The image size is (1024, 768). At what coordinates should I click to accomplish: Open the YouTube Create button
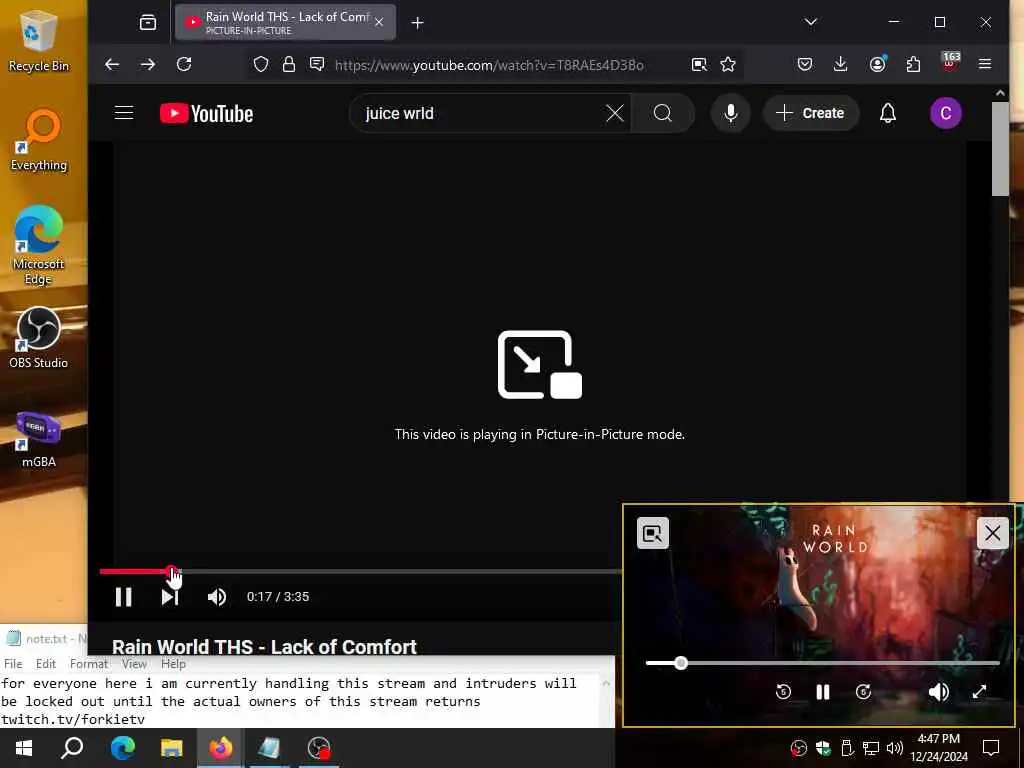(810, 114)
